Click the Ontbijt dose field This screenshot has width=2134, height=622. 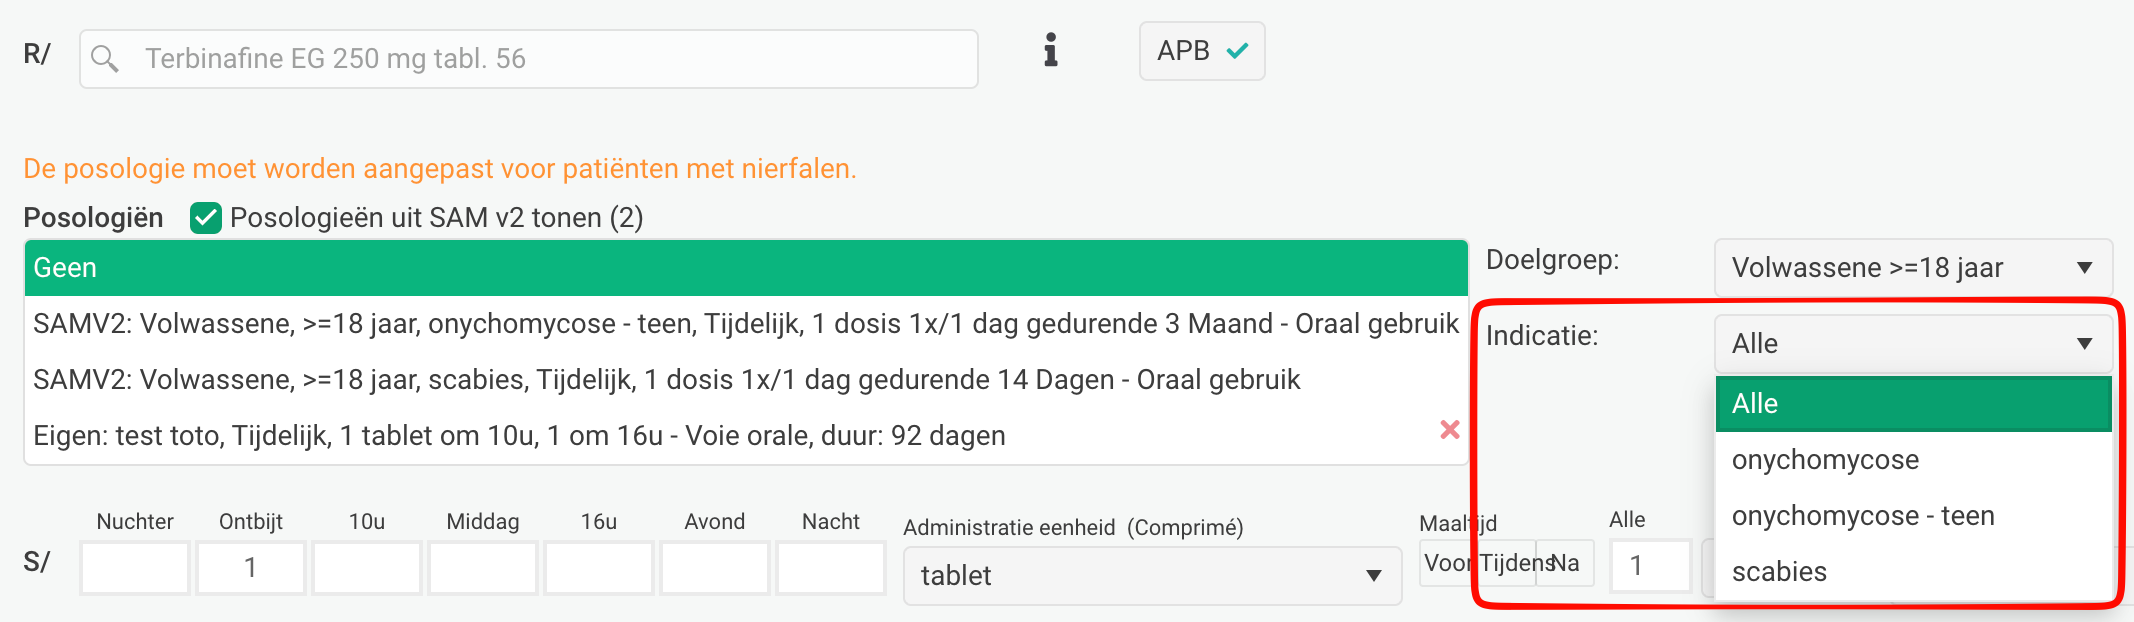pyautogui.click(x=251, y=568)
